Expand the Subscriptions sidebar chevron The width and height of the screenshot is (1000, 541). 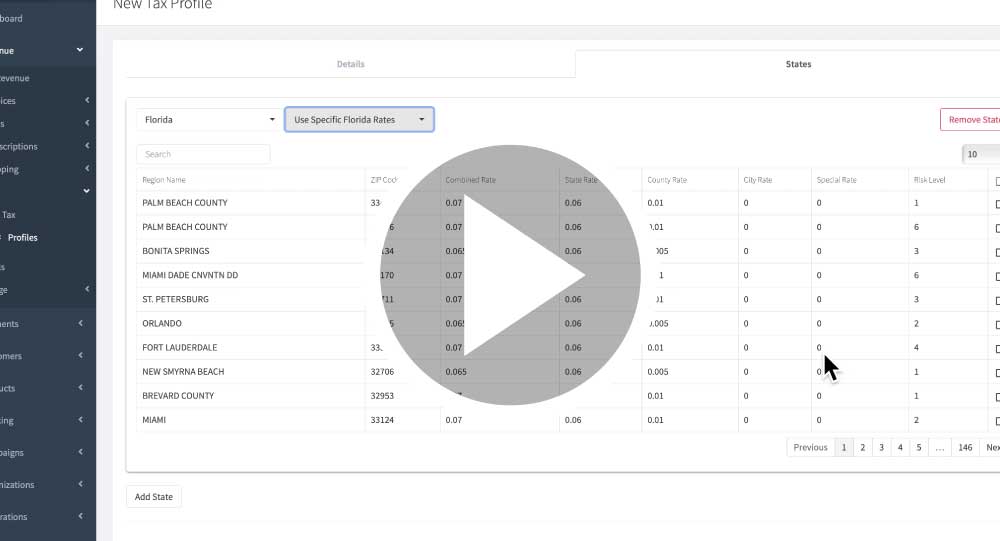pyautogui.click(x=87, y=146)
